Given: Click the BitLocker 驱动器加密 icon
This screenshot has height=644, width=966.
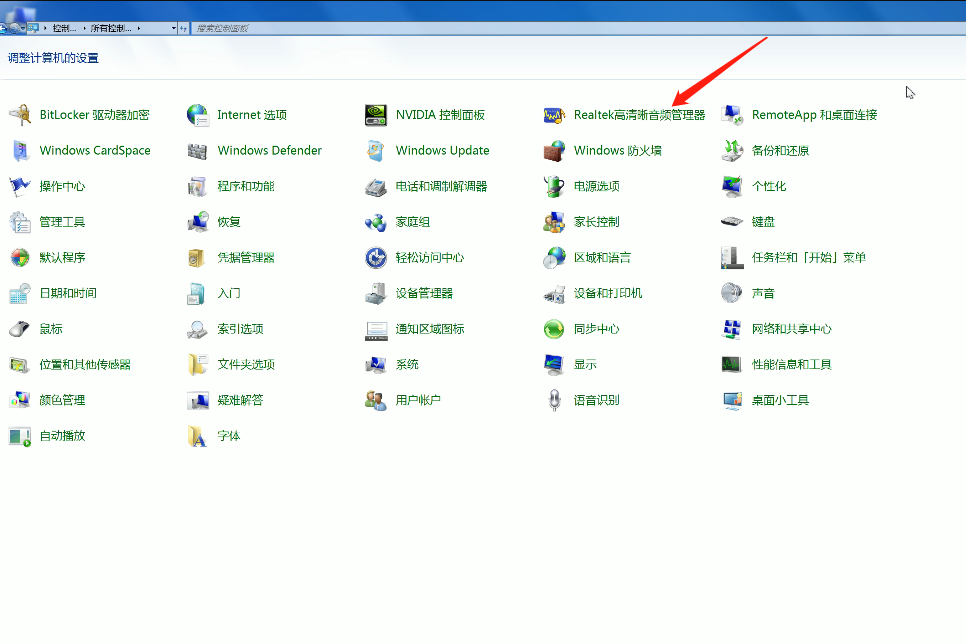Looking at the screenshot, I should [x=20, y=115].
